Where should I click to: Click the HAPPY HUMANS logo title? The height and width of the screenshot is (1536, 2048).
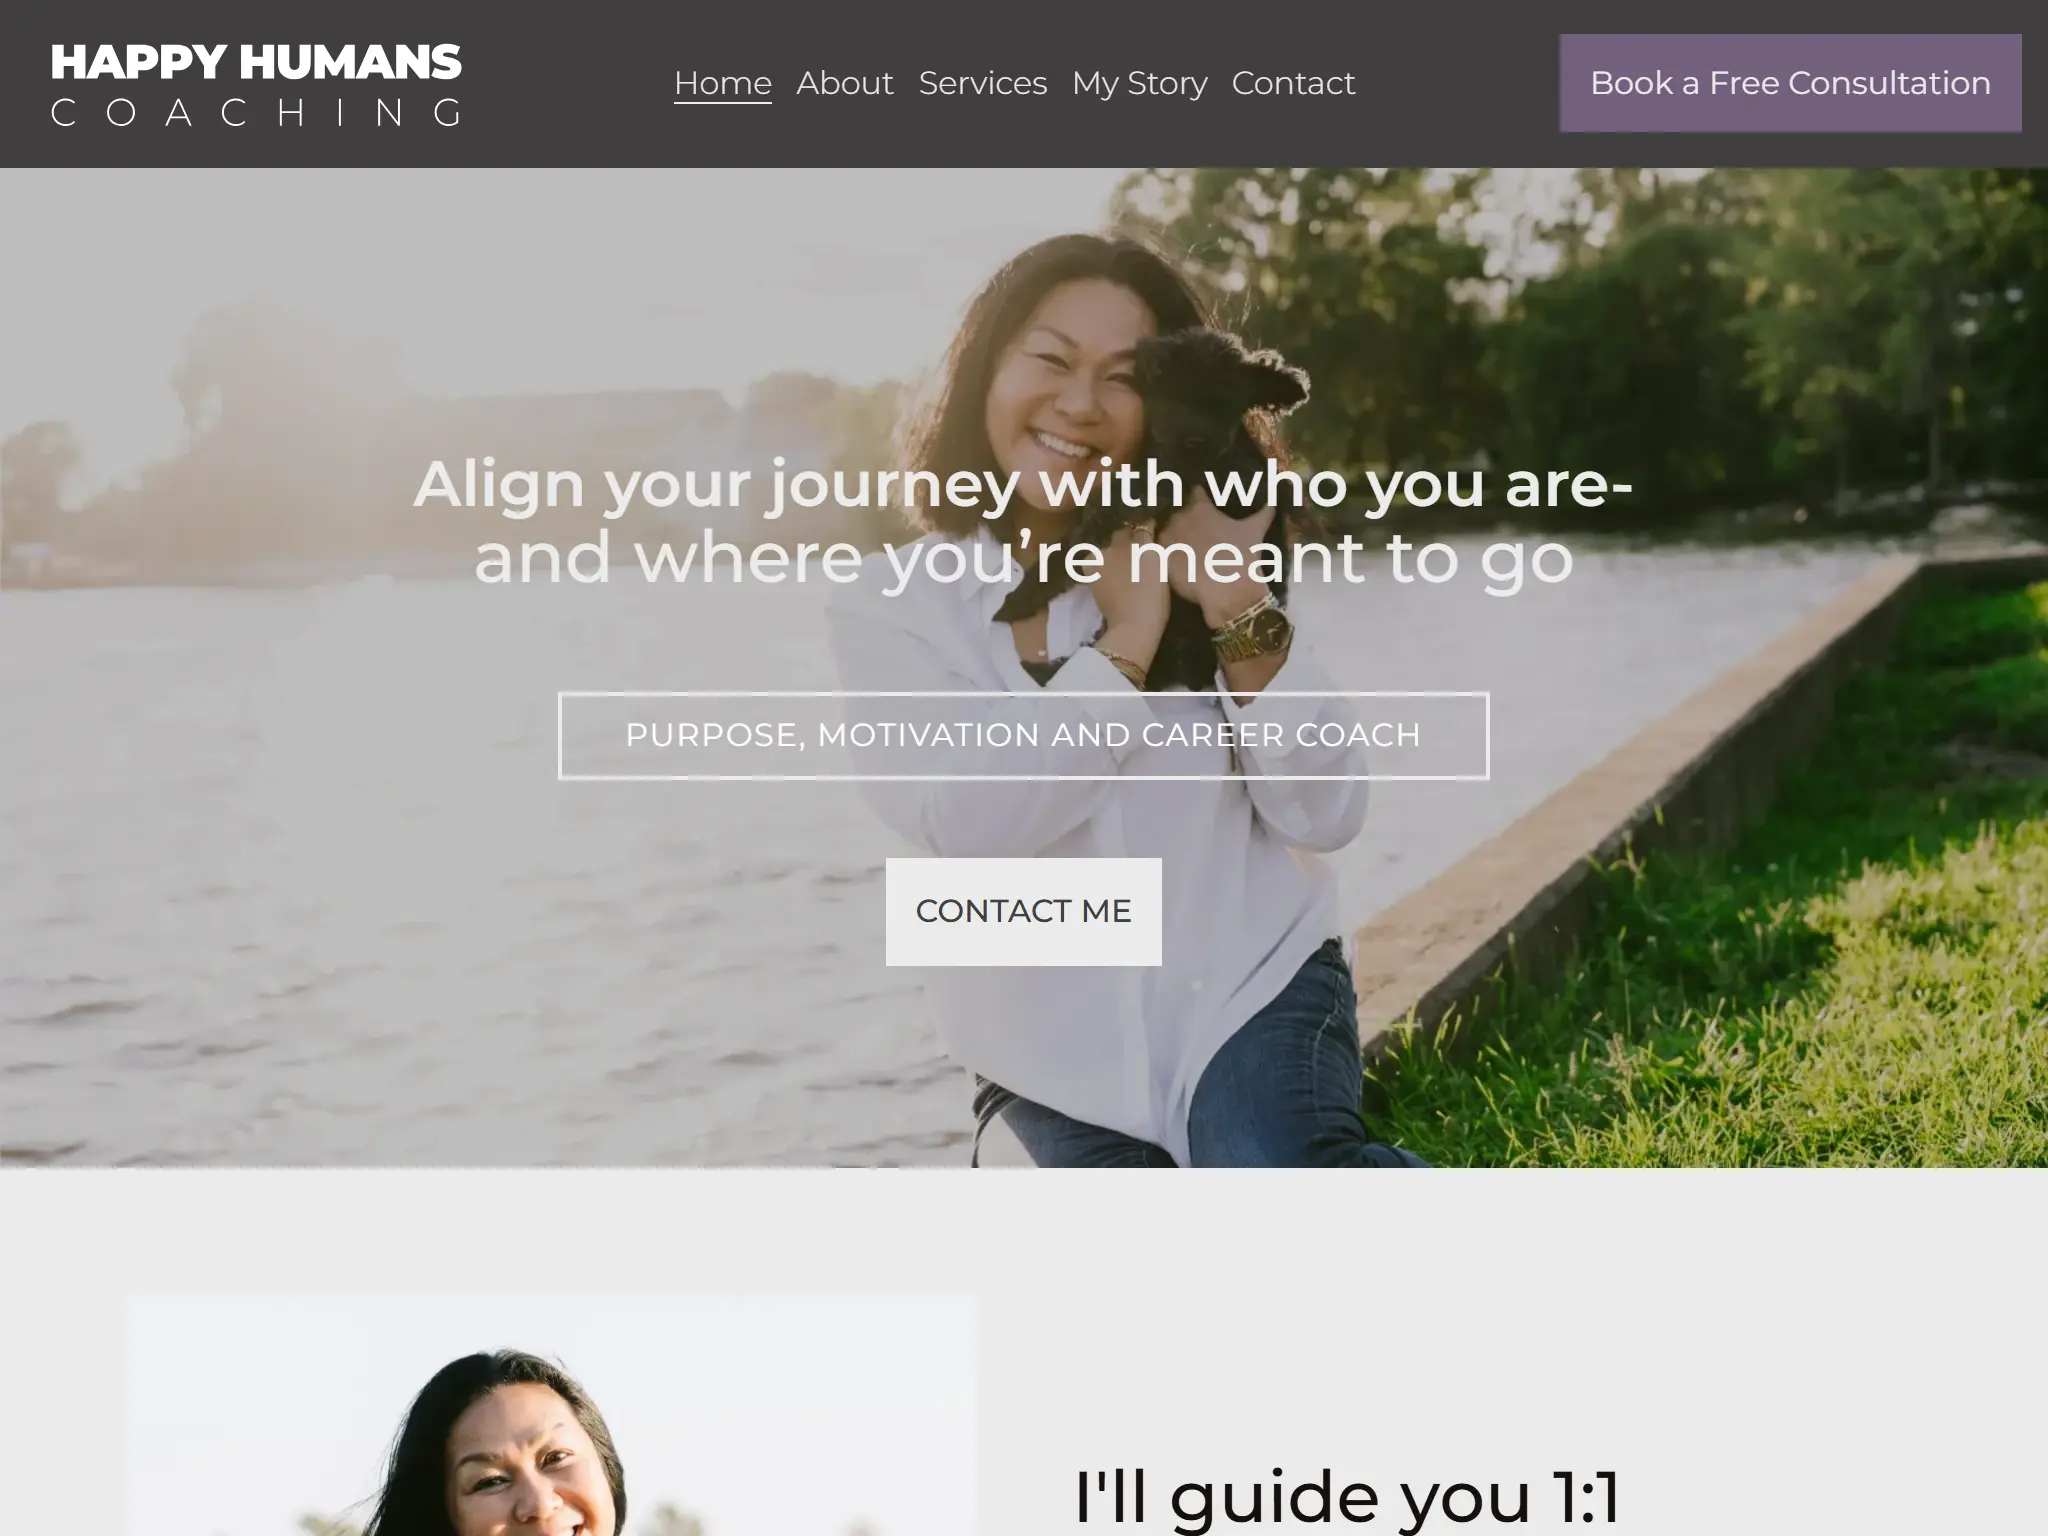pyautogui.click(x=256, y=62)
